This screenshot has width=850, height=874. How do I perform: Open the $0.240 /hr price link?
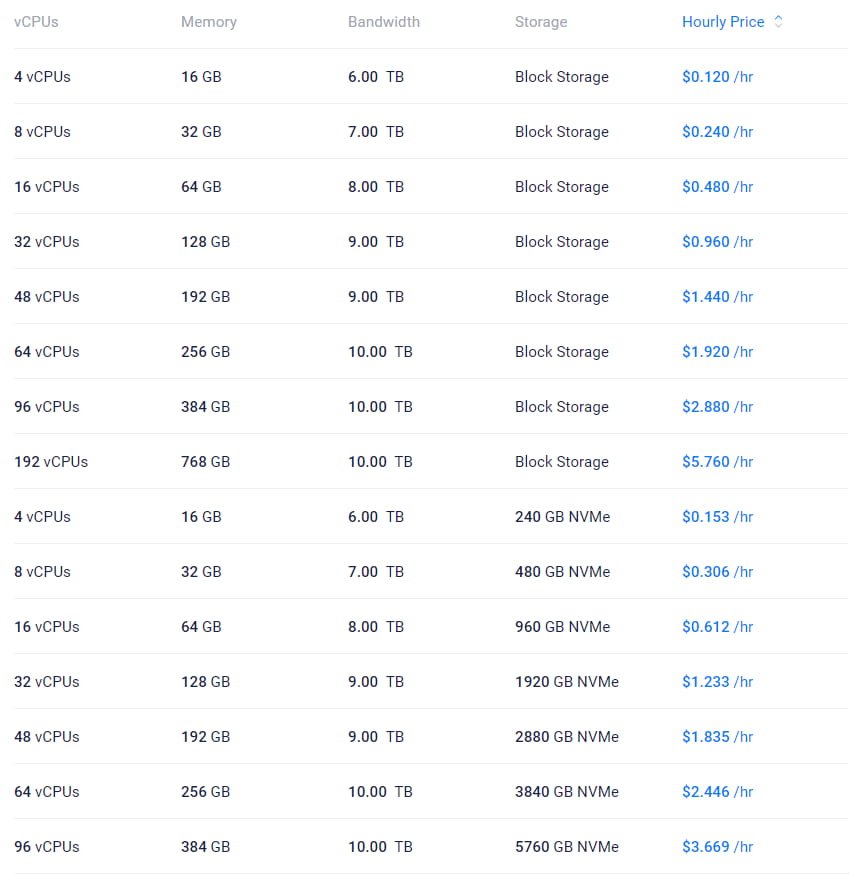click(717, 131)
